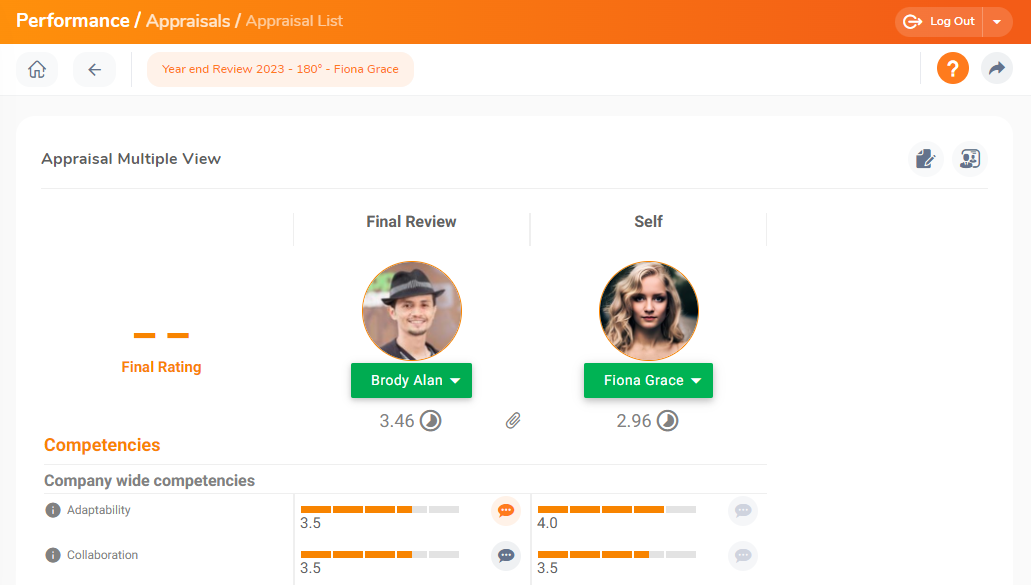Click the share arrow icon
Viewport: 1031px width, 585px height.
click(996, 69)
